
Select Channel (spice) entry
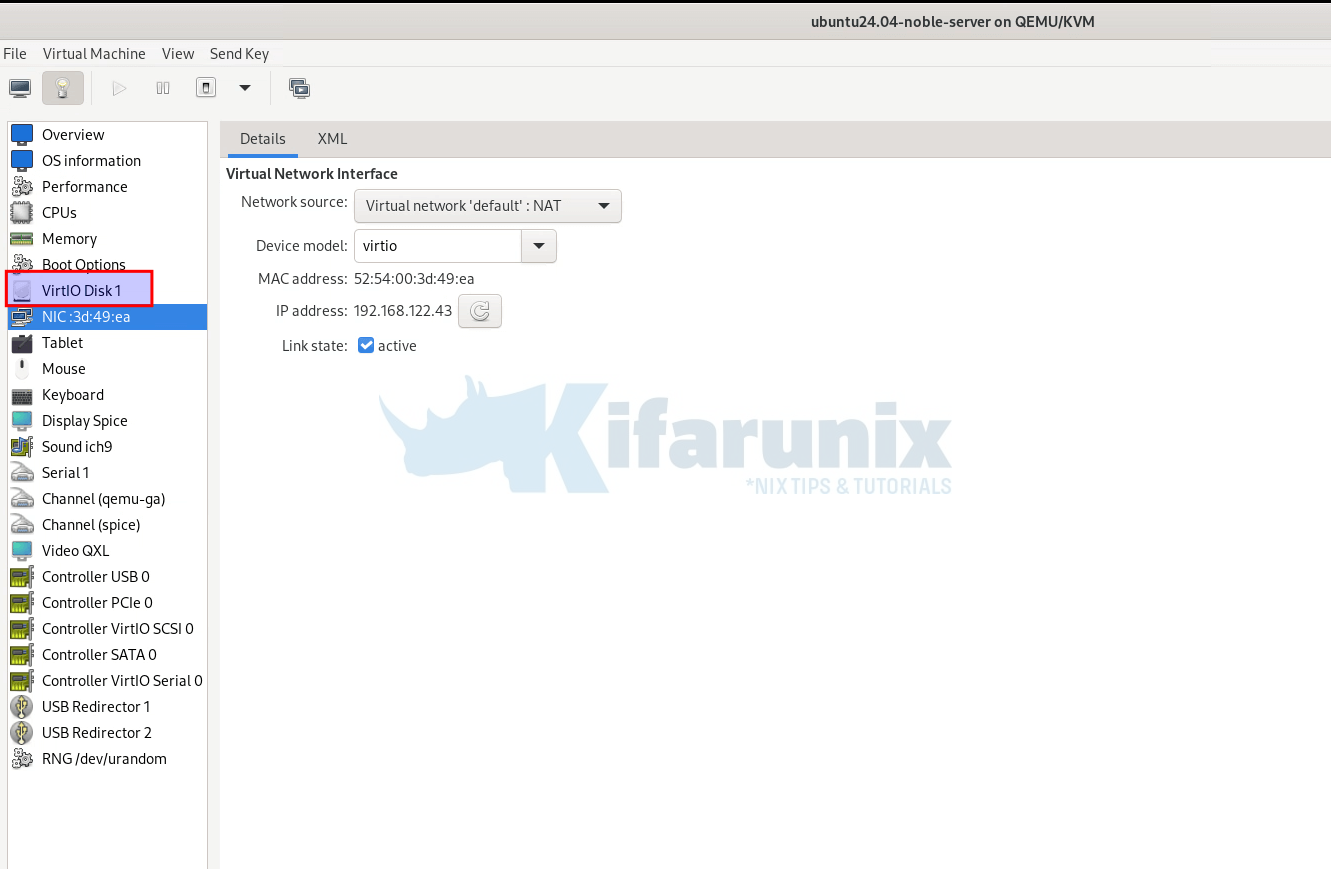[108, 525]
